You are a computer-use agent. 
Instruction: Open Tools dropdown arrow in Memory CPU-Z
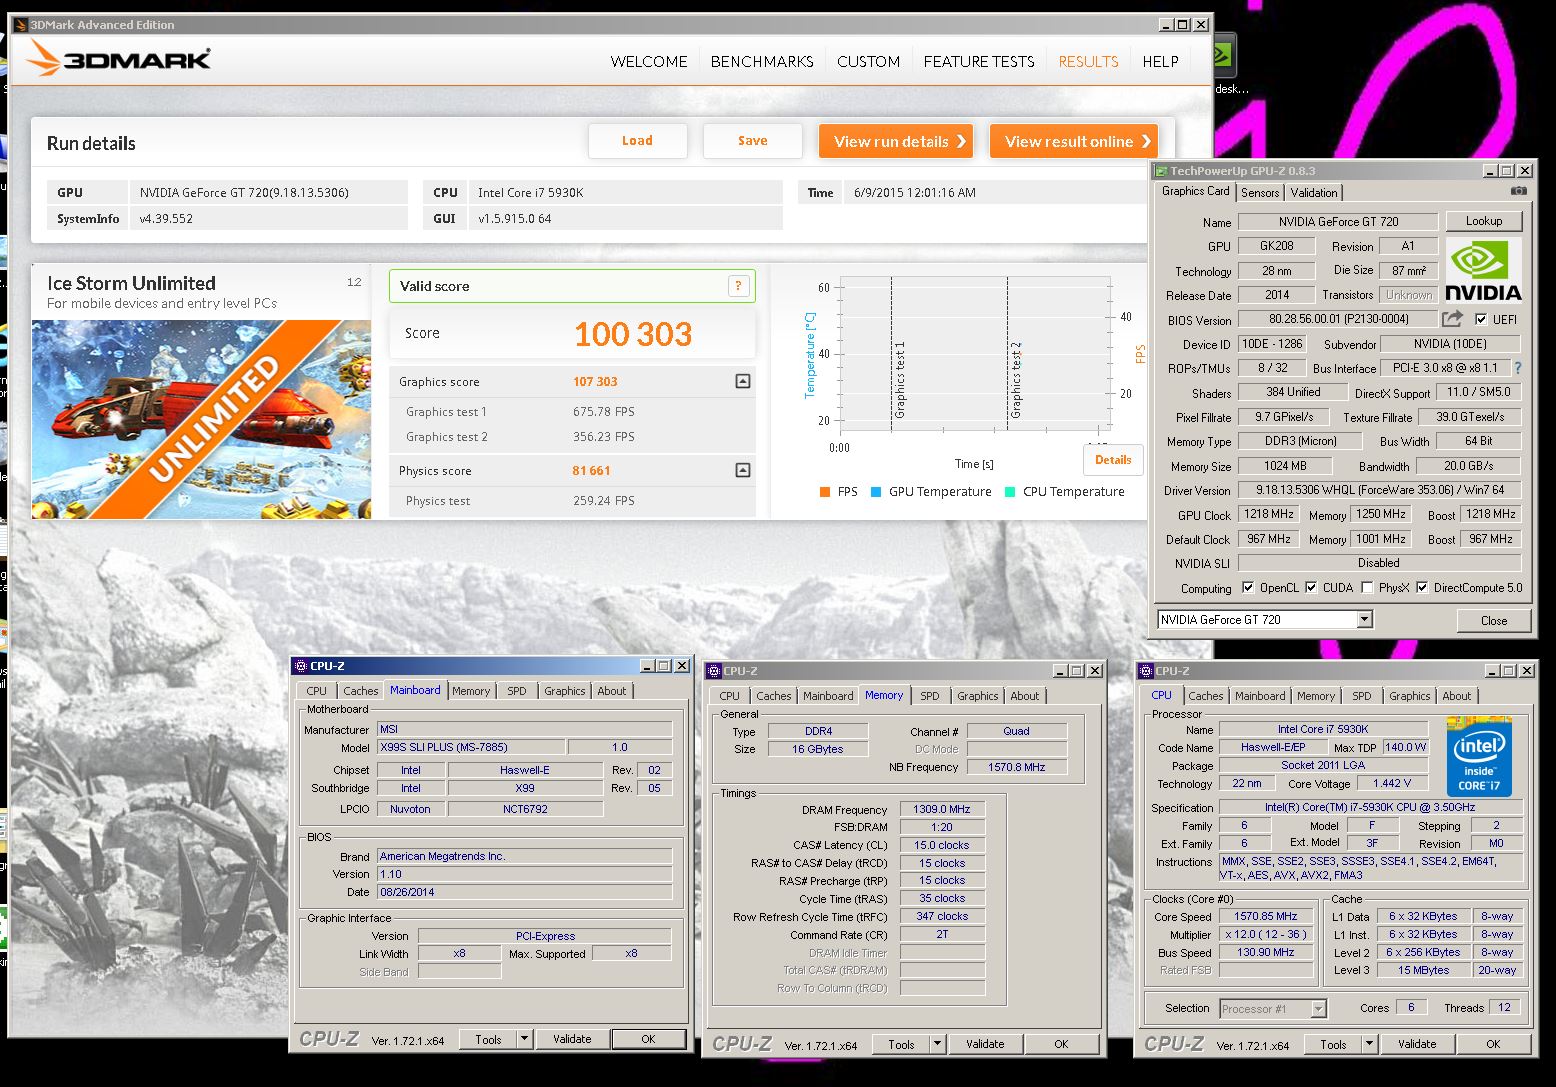(x=937, y=1044)
